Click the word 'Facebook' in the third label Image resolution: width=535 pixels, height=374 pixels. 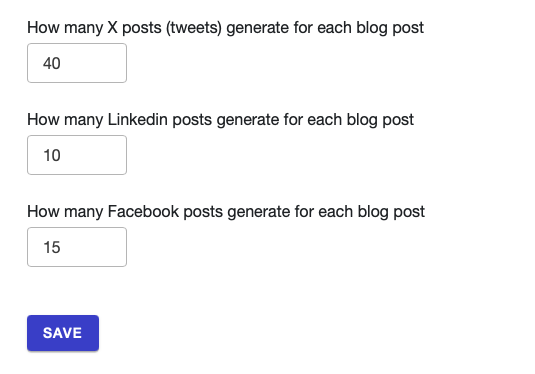click(x=143, y=212)
